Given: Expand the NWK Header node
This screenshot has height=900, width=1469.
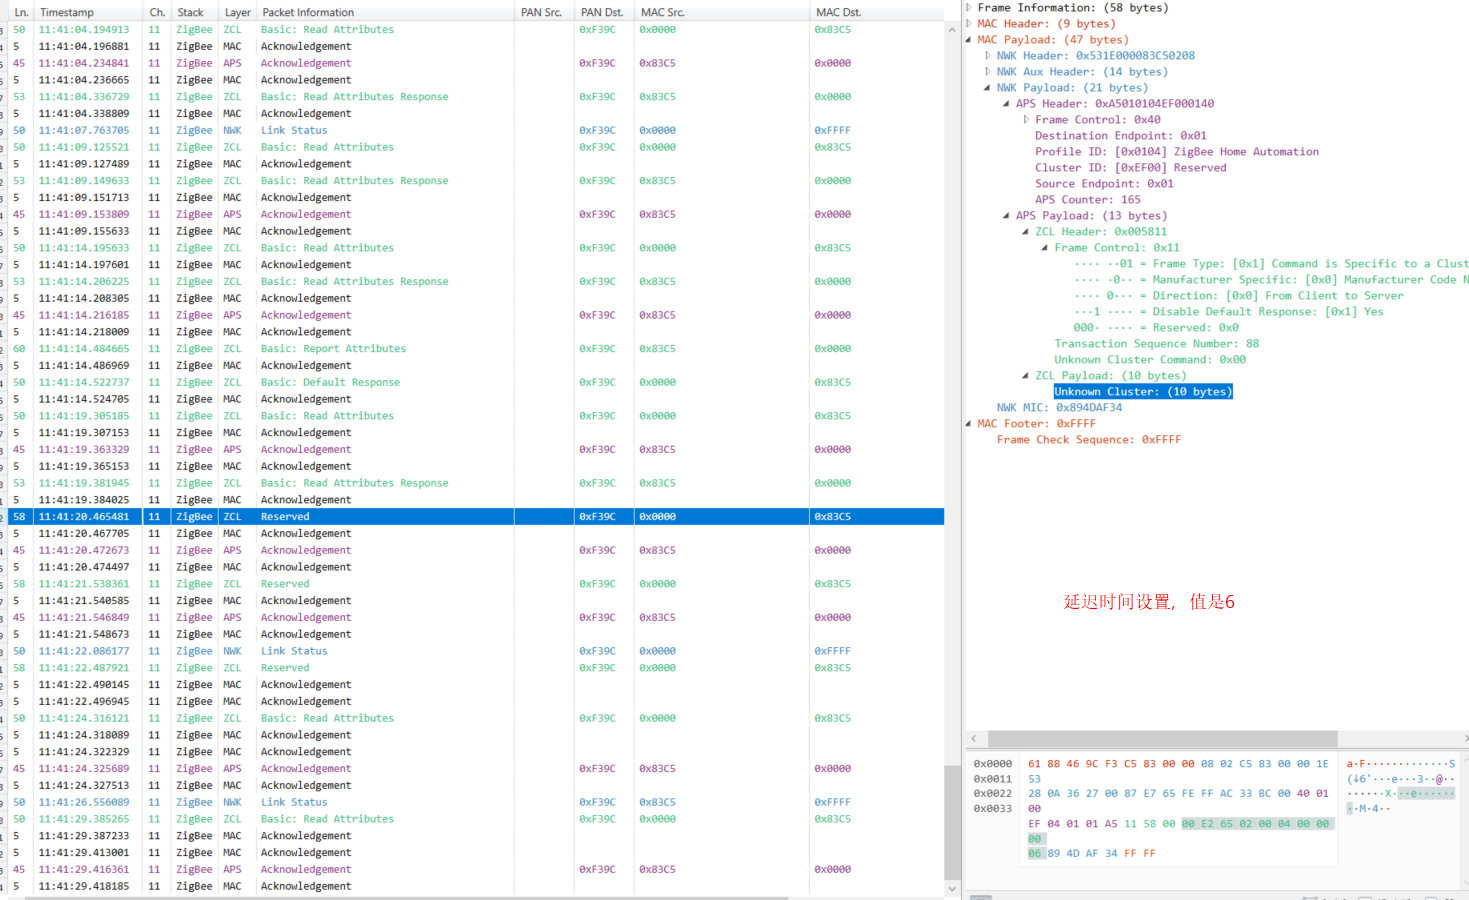Looking at the screenshot, I should tap(988, 56).
